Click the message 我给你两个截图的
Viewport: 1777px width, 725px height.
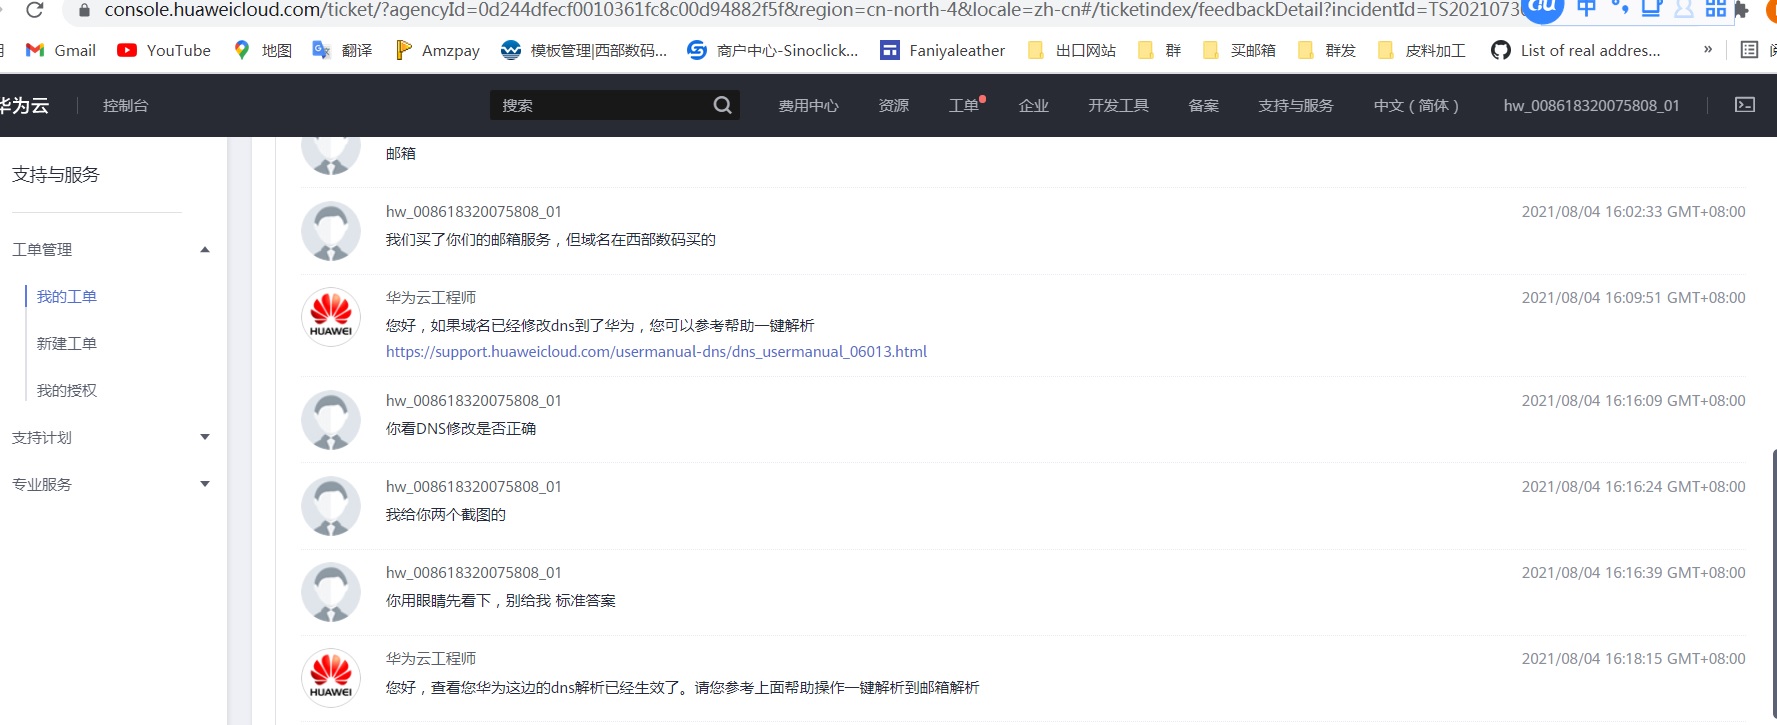[x=446, y=514]
